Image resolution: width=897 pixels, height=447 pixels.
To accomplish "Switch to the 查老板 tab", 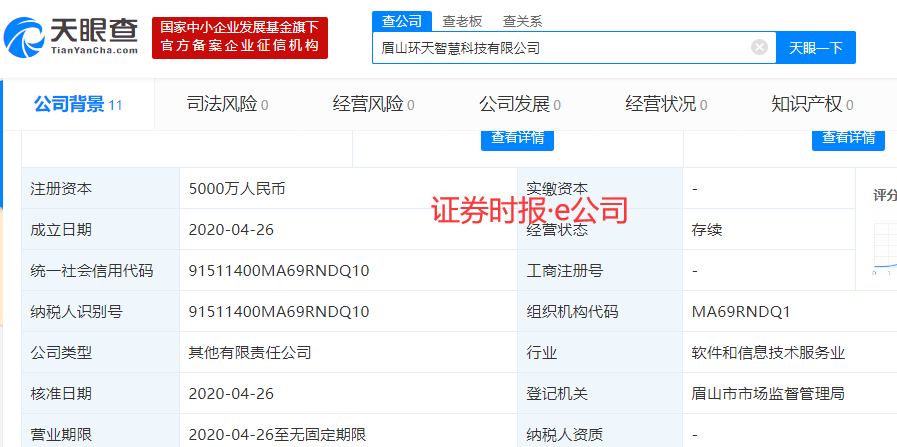I will point(462,21).
